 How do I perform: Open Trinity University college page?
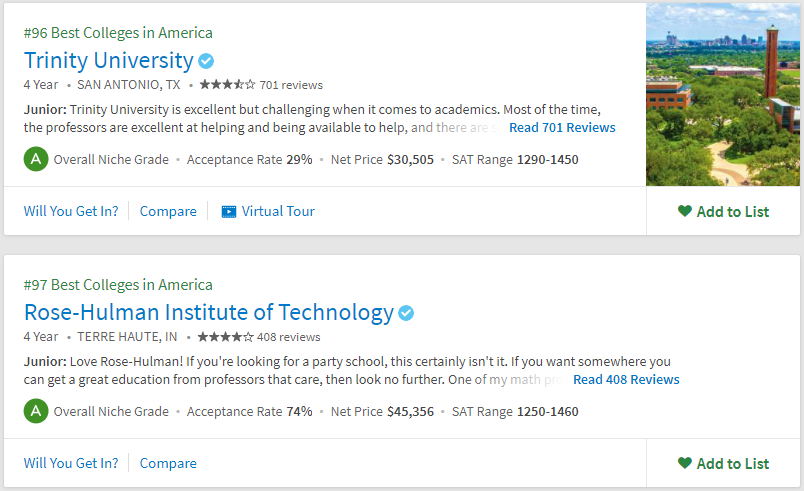(109, 60)
